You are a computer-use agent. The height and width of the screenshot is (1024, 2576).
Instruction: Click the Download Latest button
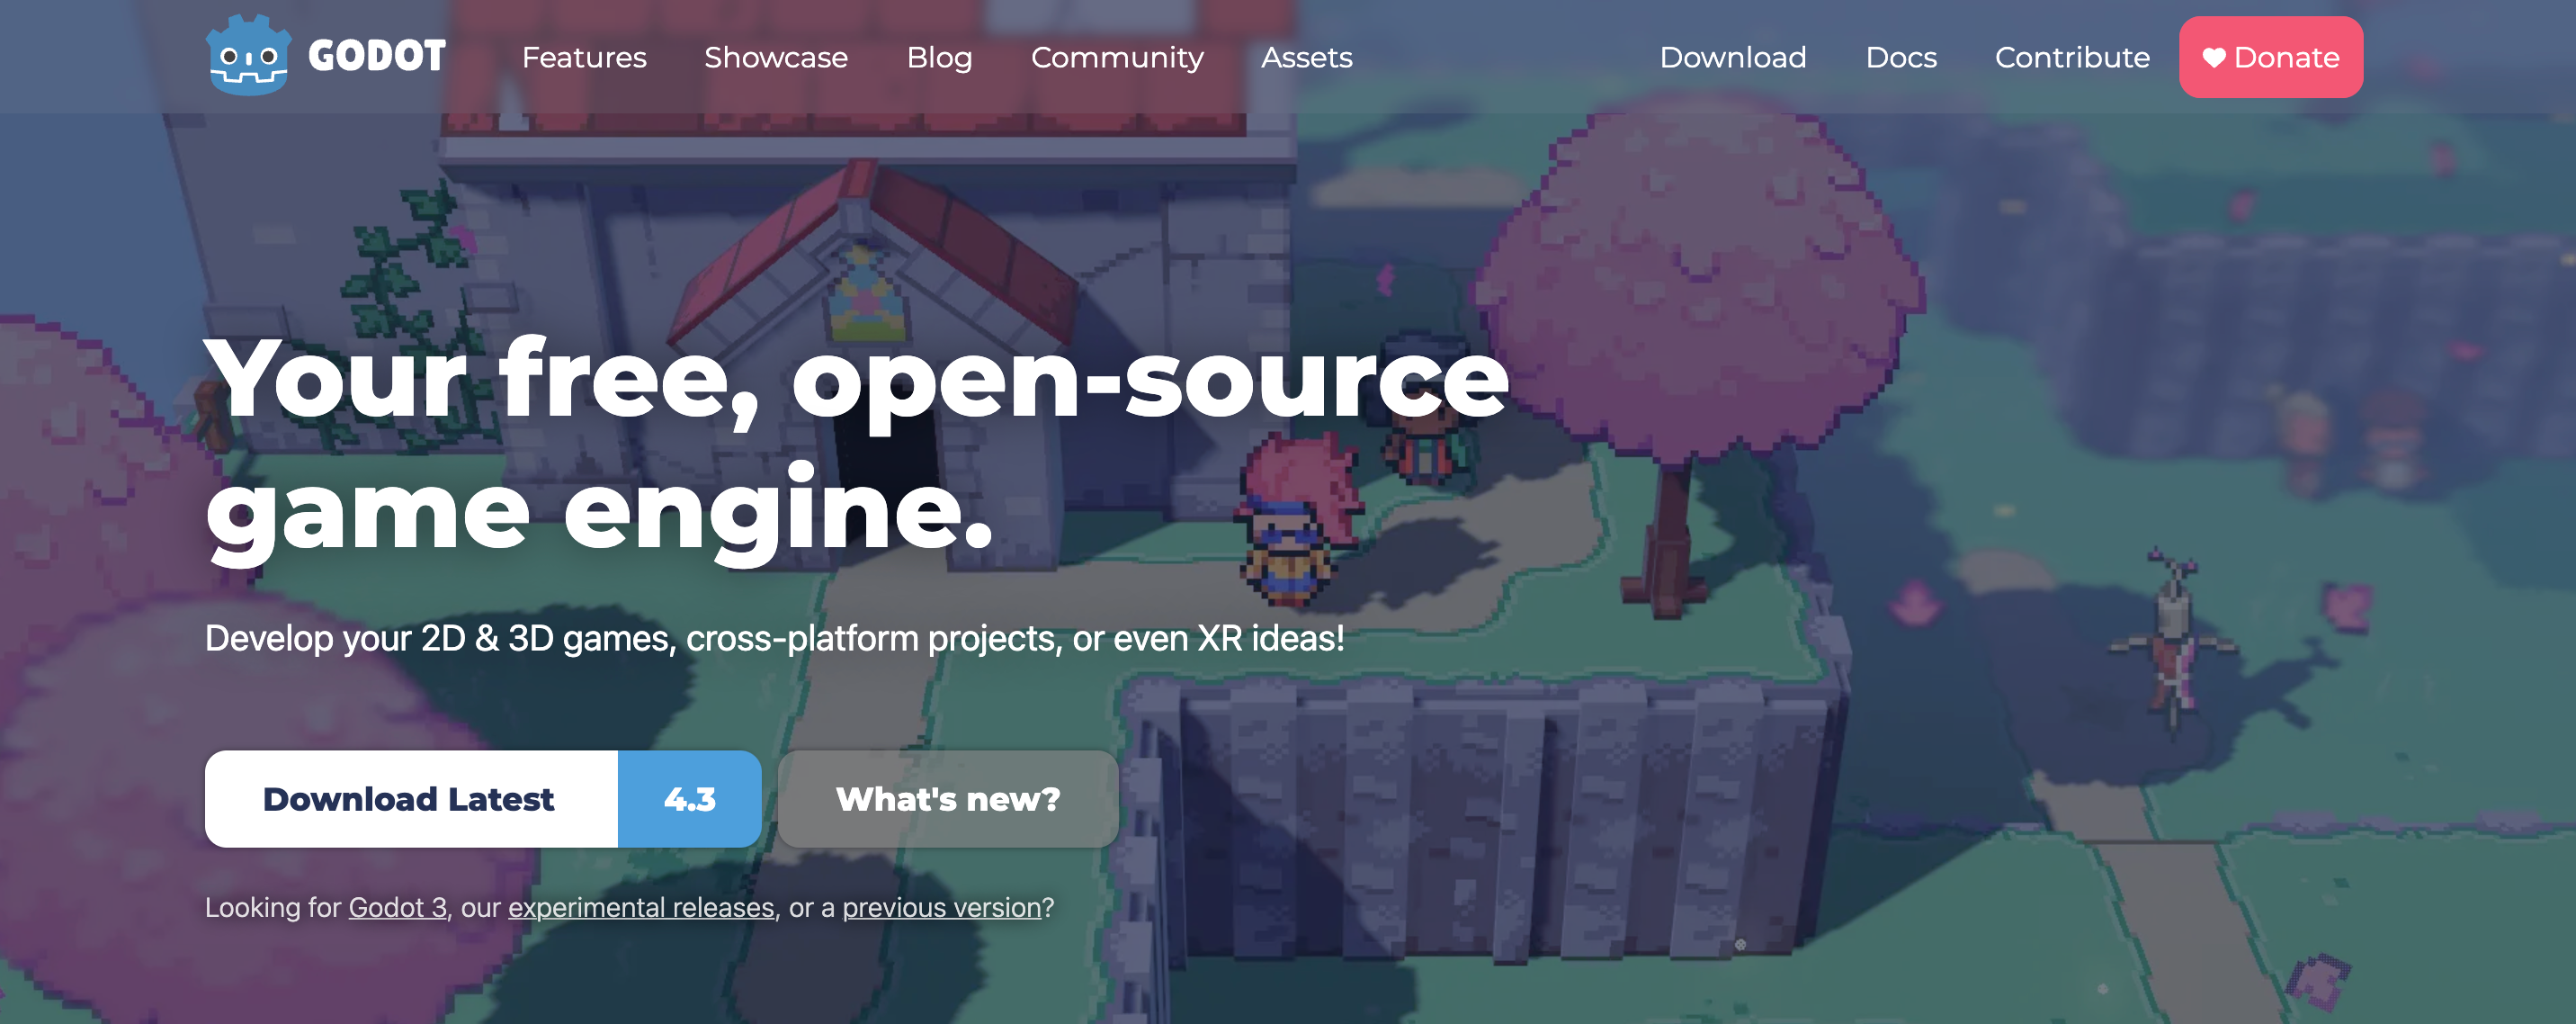pos(410,799)
